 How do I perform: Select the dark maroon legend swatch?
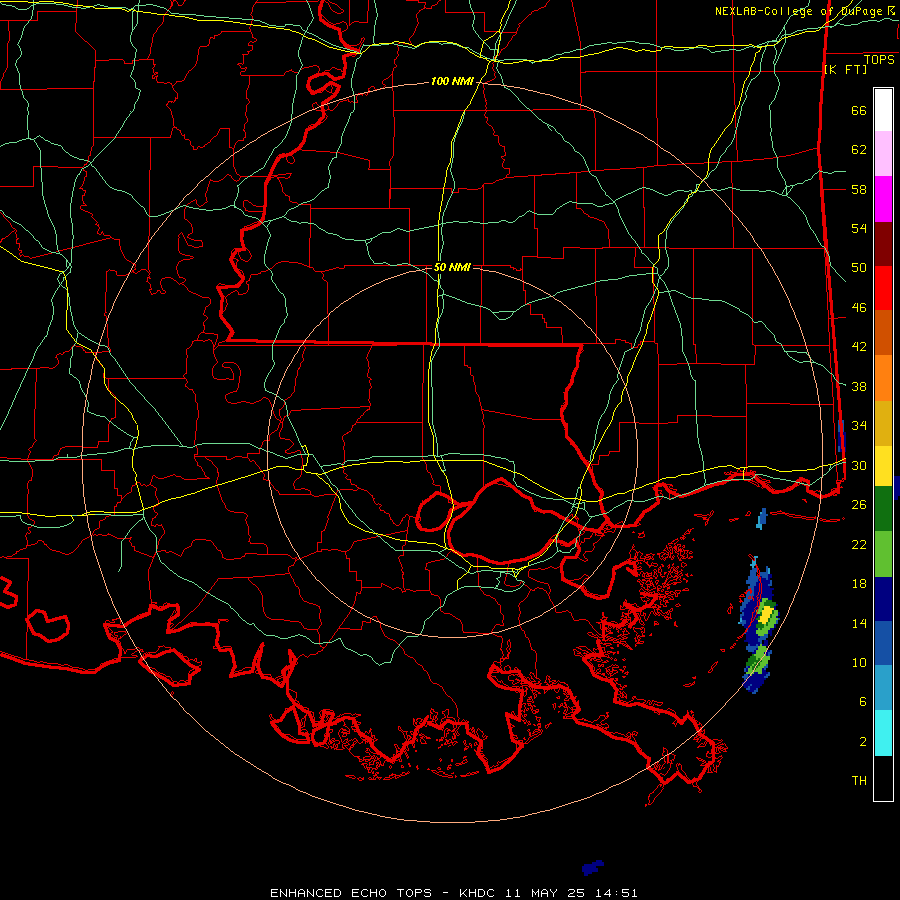point(883,244)
